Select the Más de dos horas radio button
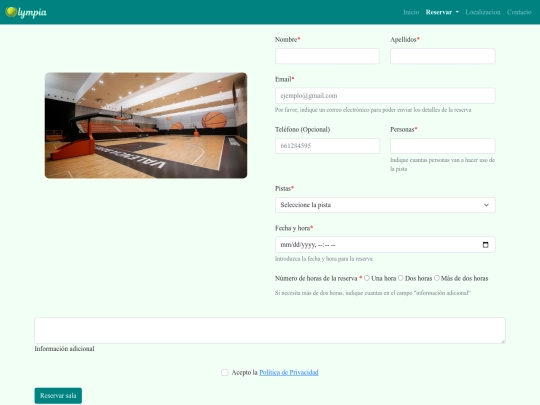540x405 pixels. 437,278
